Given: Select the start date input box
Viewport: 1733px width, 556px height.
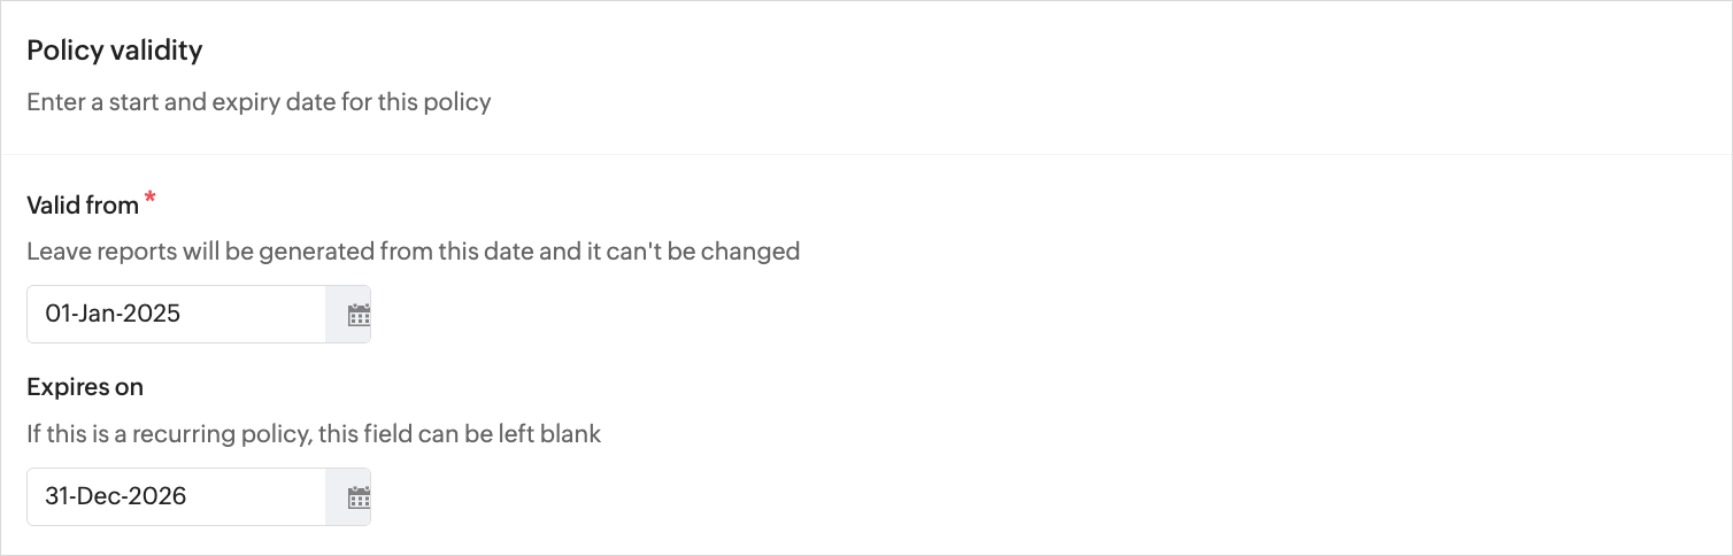Looking at the screenshot, I should (176, 314).
